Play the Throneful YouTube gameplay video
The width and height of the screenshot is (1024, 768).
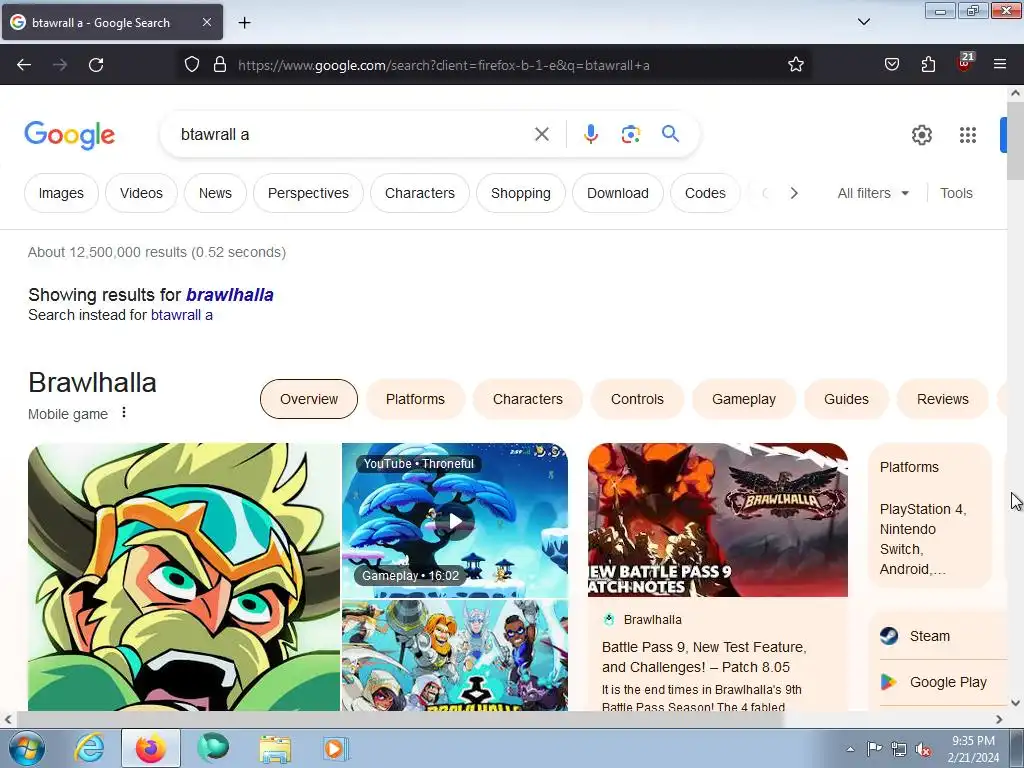[455, 520]
